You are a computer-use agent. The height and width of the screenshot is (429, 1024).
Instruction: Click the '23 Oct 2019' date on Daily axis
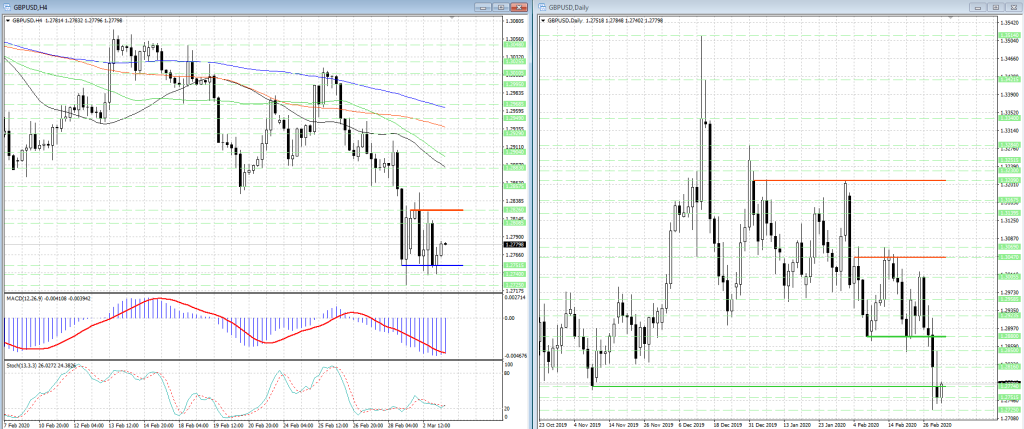[552, 424]
